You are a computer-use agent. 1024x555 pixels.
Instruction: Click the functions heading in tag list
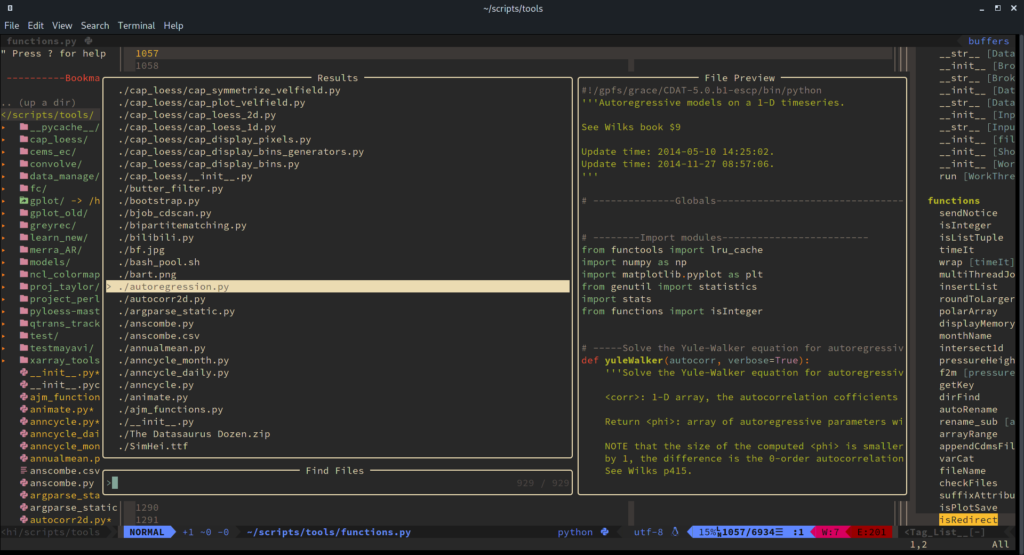[x=953, y=200]
